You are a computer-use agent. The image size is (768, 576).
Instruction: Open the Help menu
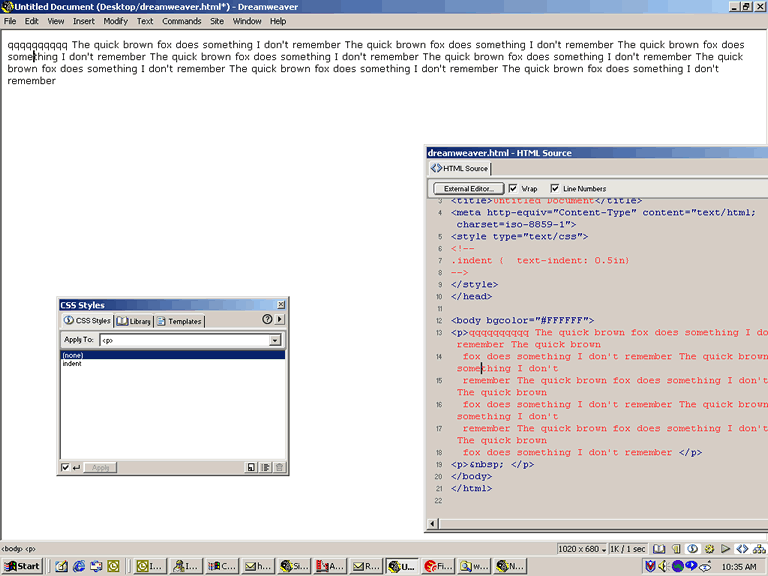click(x=278, y=21)
